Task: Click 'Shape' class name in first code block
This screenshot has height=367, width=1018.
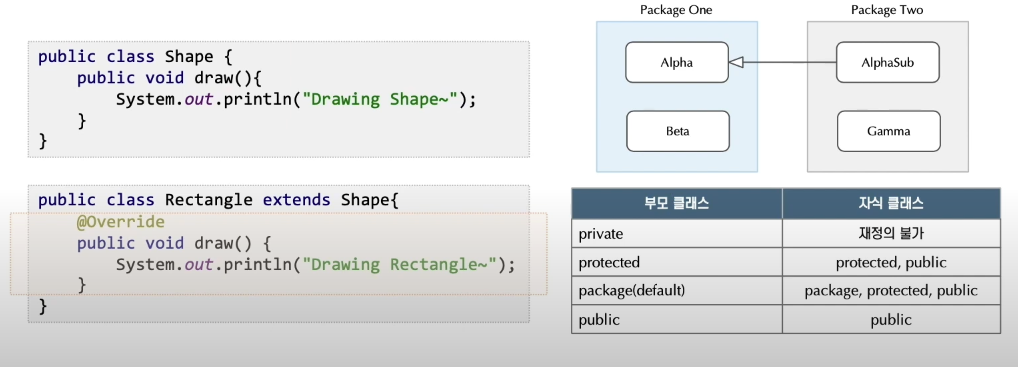Action: tap(189, 57)
